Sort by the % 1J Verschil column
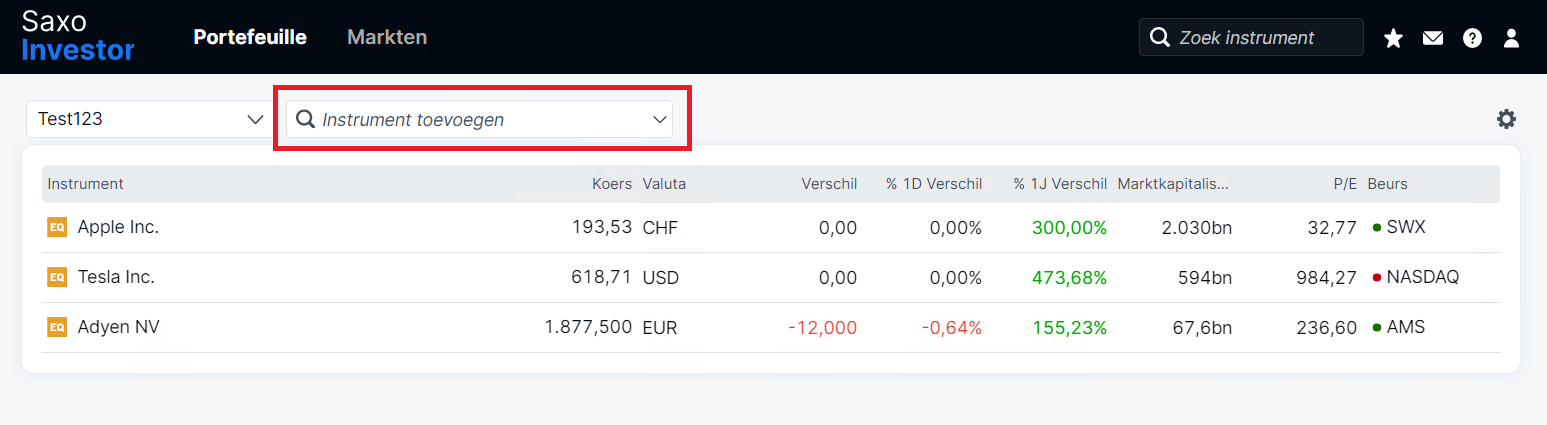1547x425 pixels. (1059, 184)
